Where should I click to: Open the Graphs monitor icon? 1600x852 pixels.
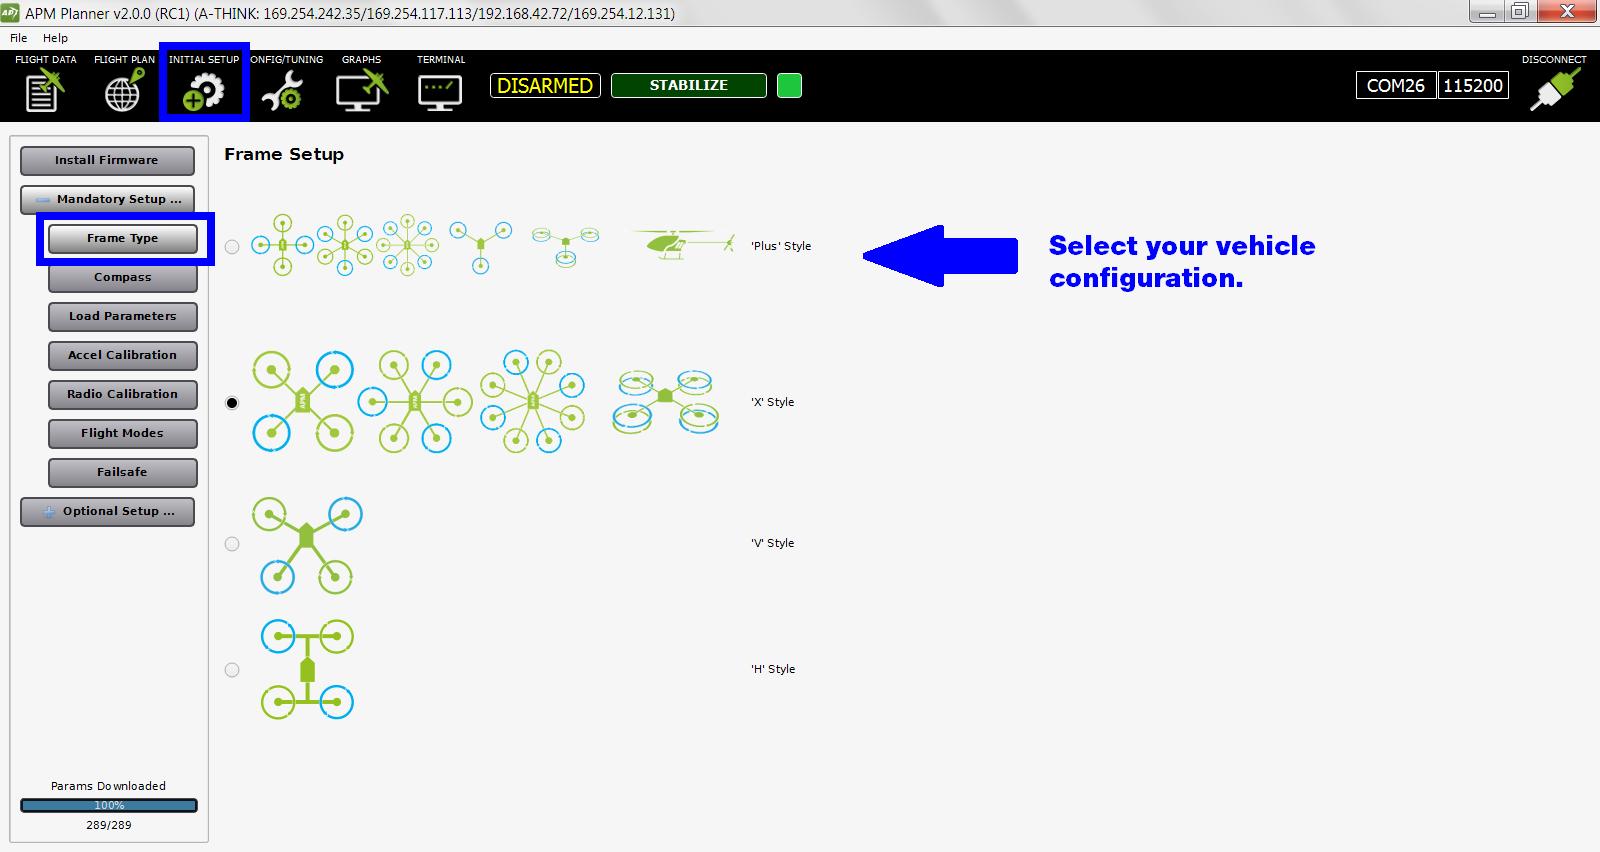coord(361,90)
